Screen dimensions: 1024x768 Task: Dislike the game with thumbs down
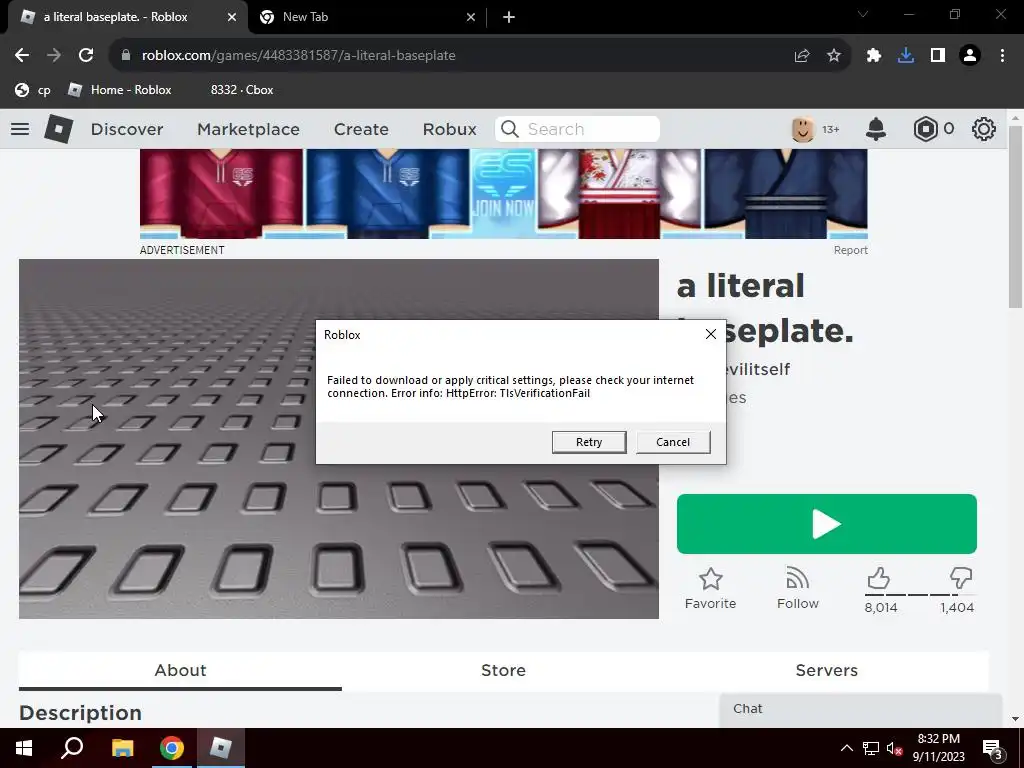pyautogui.click(x=961, y=579)
